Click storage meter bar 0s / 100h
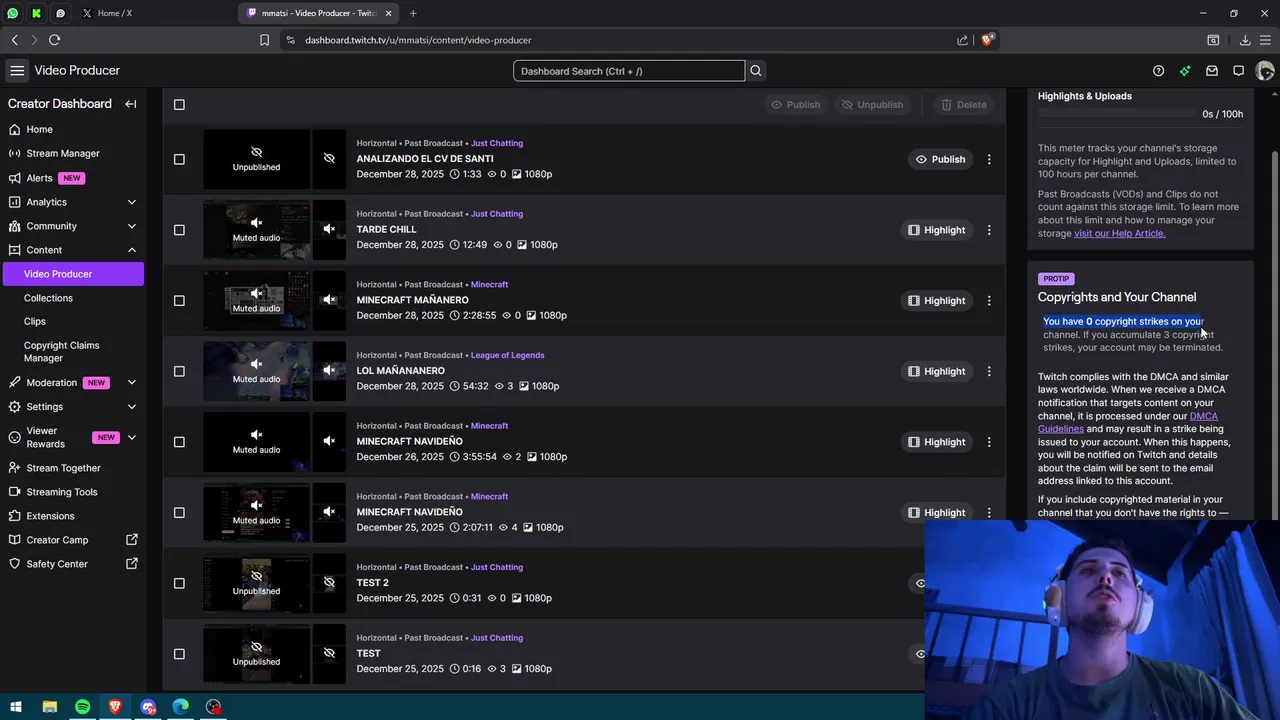Viewport: 1280px width, 720px height. point(1117,114)
